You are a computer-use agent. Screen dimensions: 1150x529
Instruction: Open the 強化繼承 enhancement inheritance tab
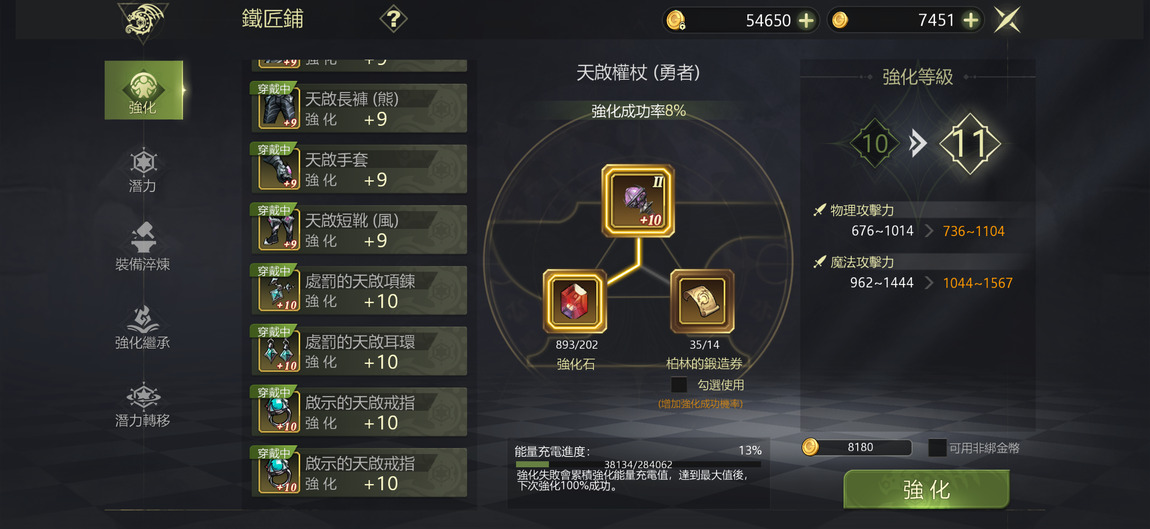(x=143, y=326)
